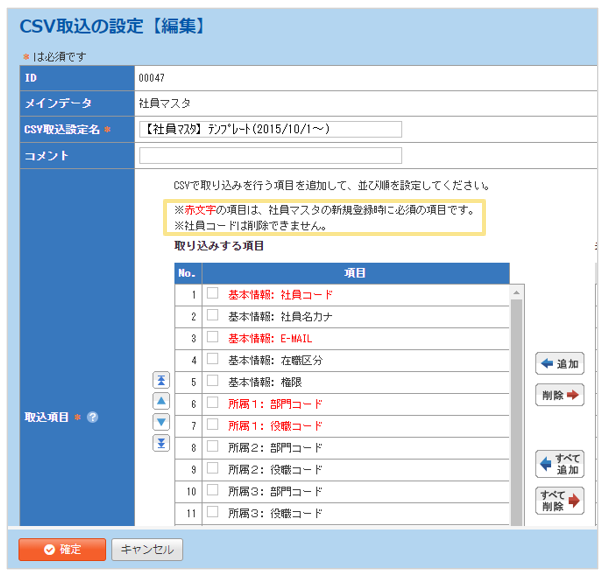Open the help icon beside 取込項目

[x=92, y=417]
